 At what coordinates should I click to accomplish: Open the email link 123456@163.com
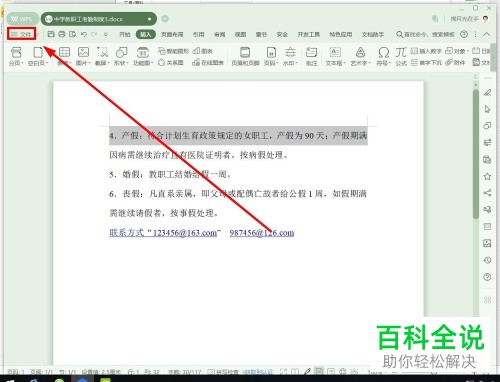[185, 233]
